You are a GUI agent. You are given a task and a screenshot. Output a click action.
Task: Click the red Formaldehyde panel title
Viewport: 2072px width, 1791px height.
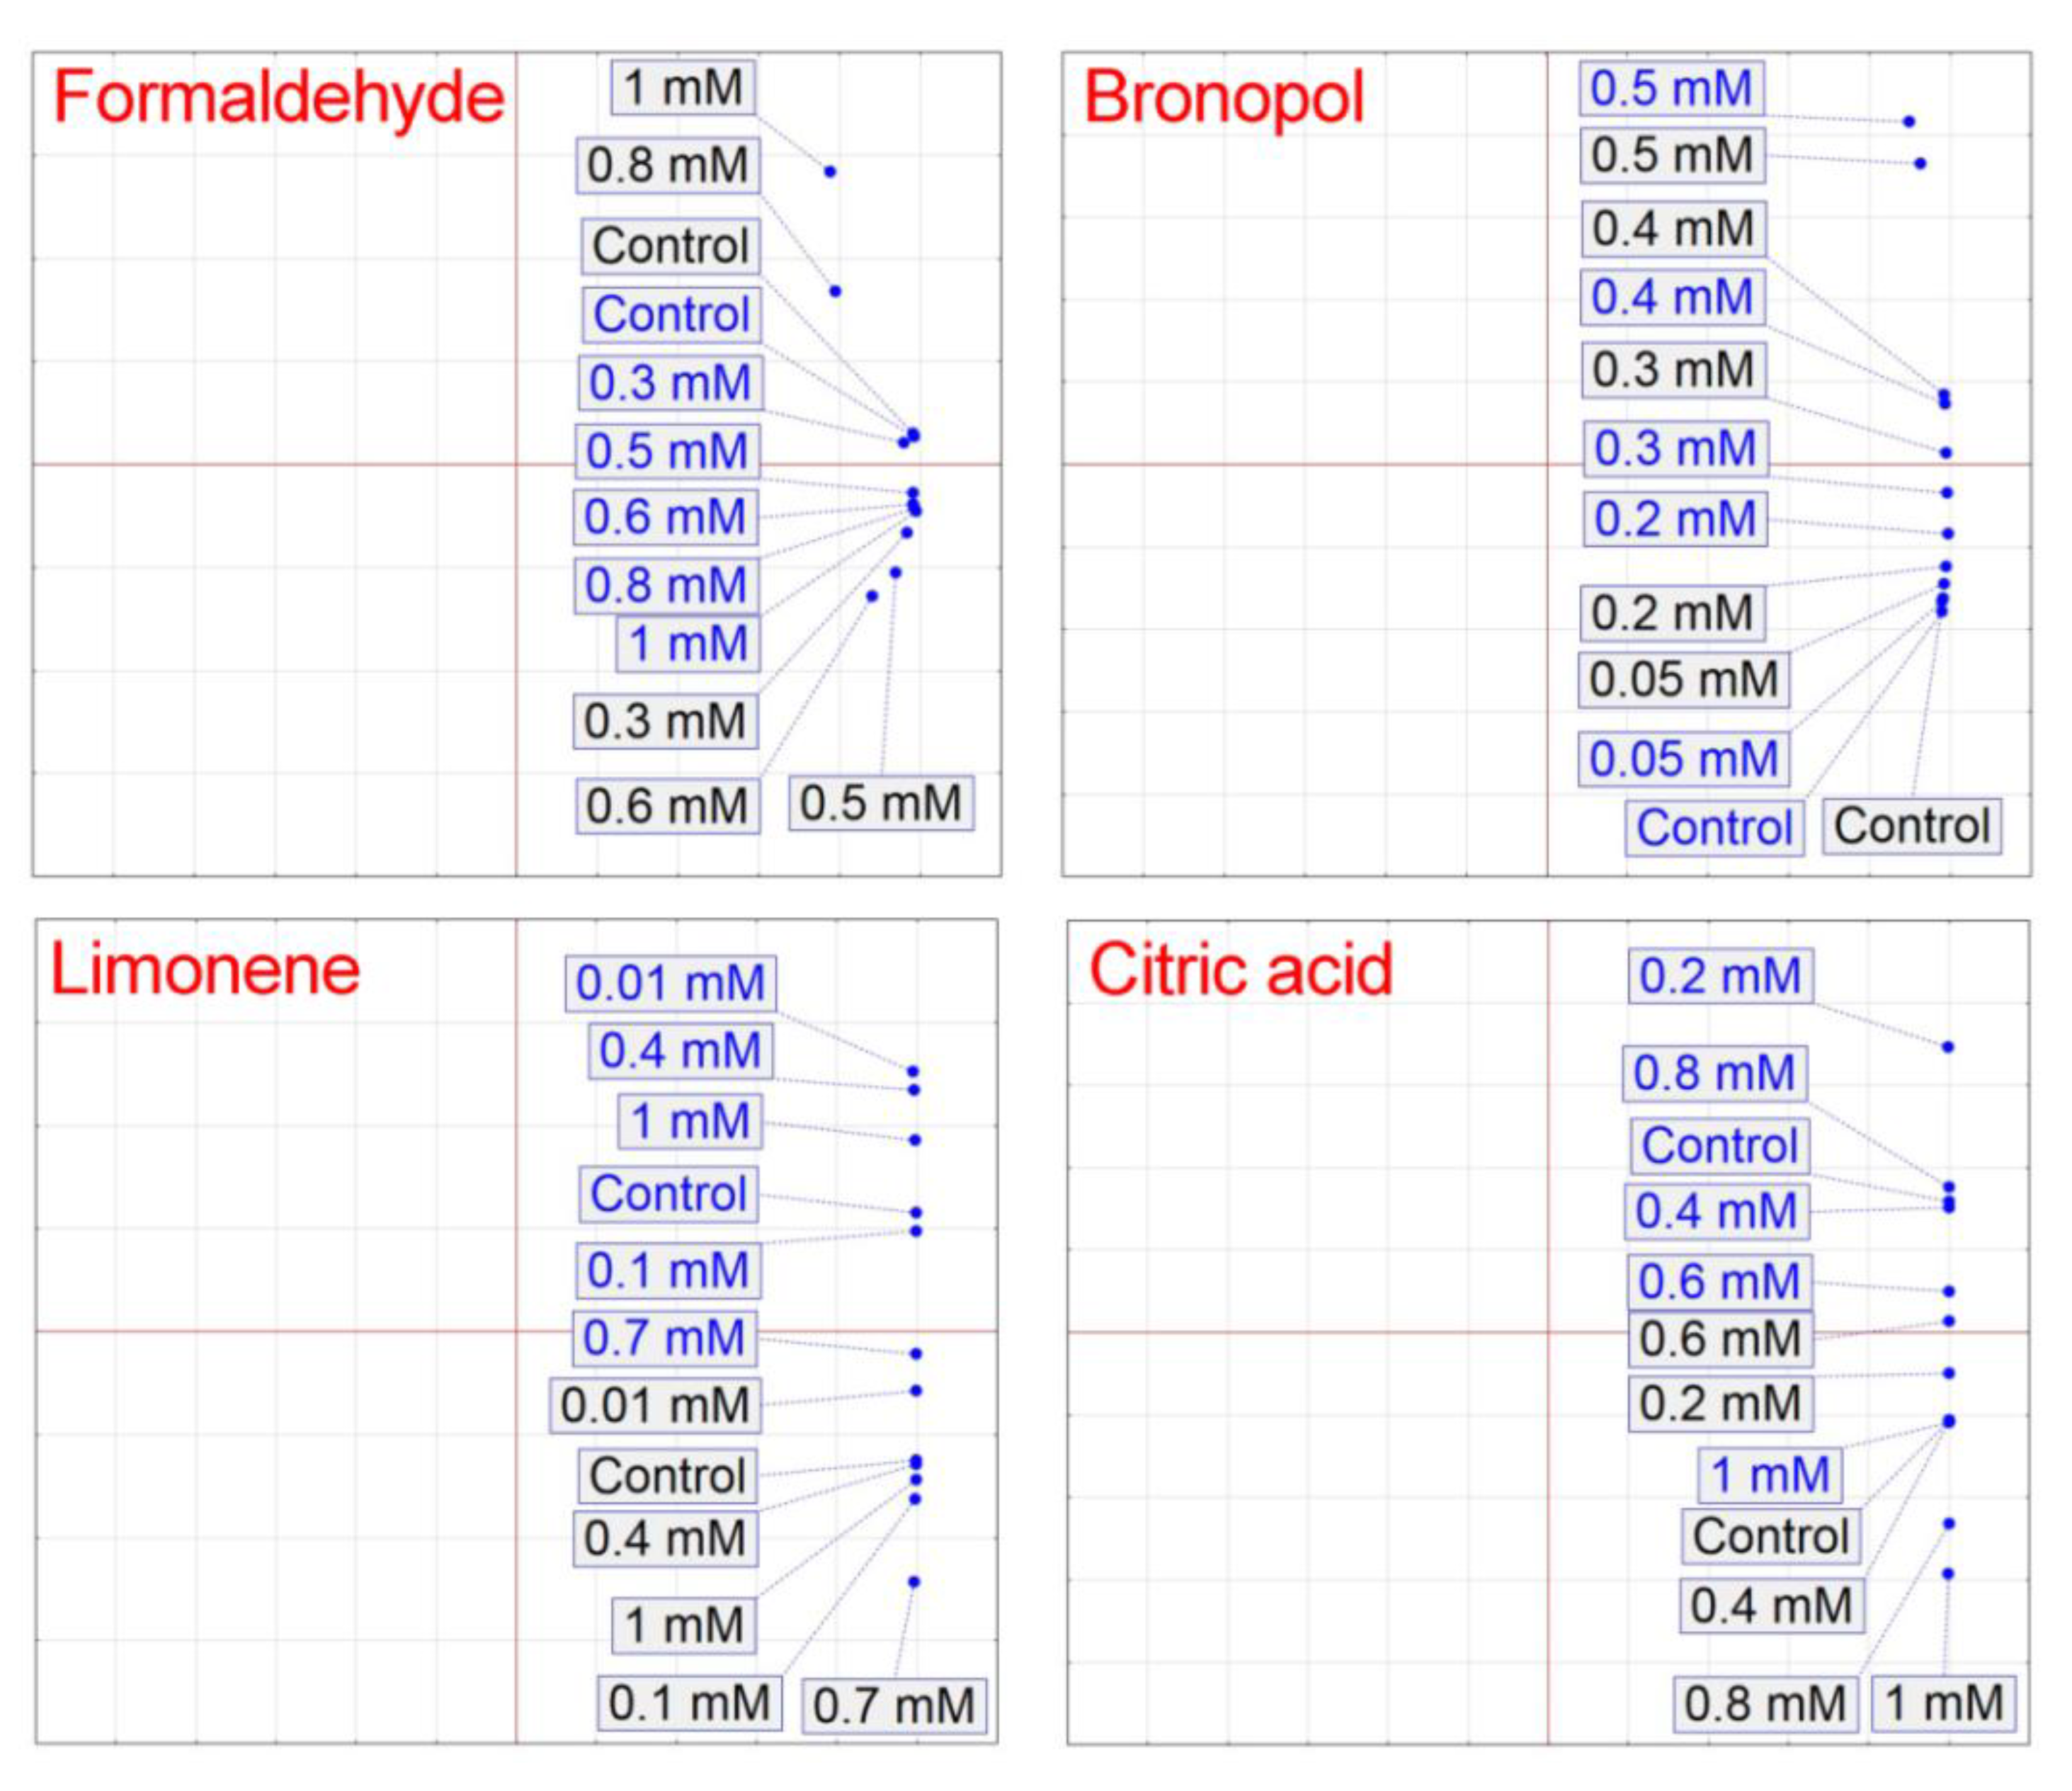(278, 97)
